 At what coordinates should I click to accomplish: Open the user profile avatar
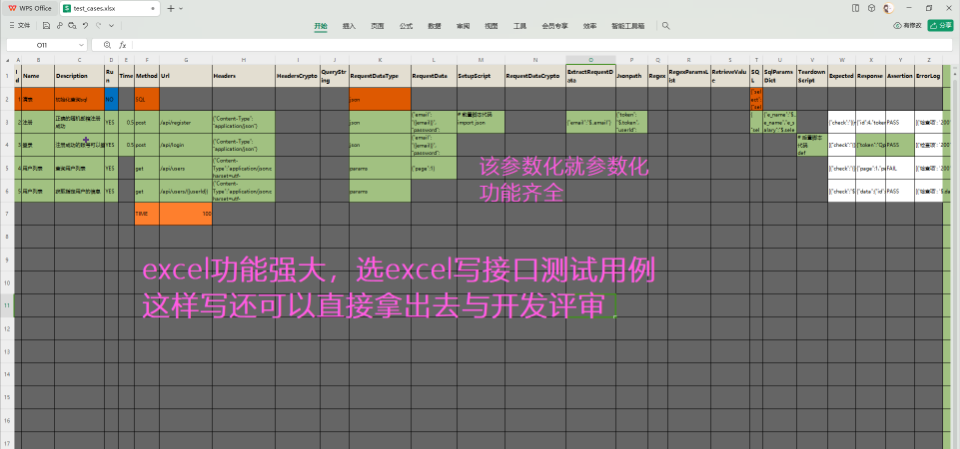[888, 8]
